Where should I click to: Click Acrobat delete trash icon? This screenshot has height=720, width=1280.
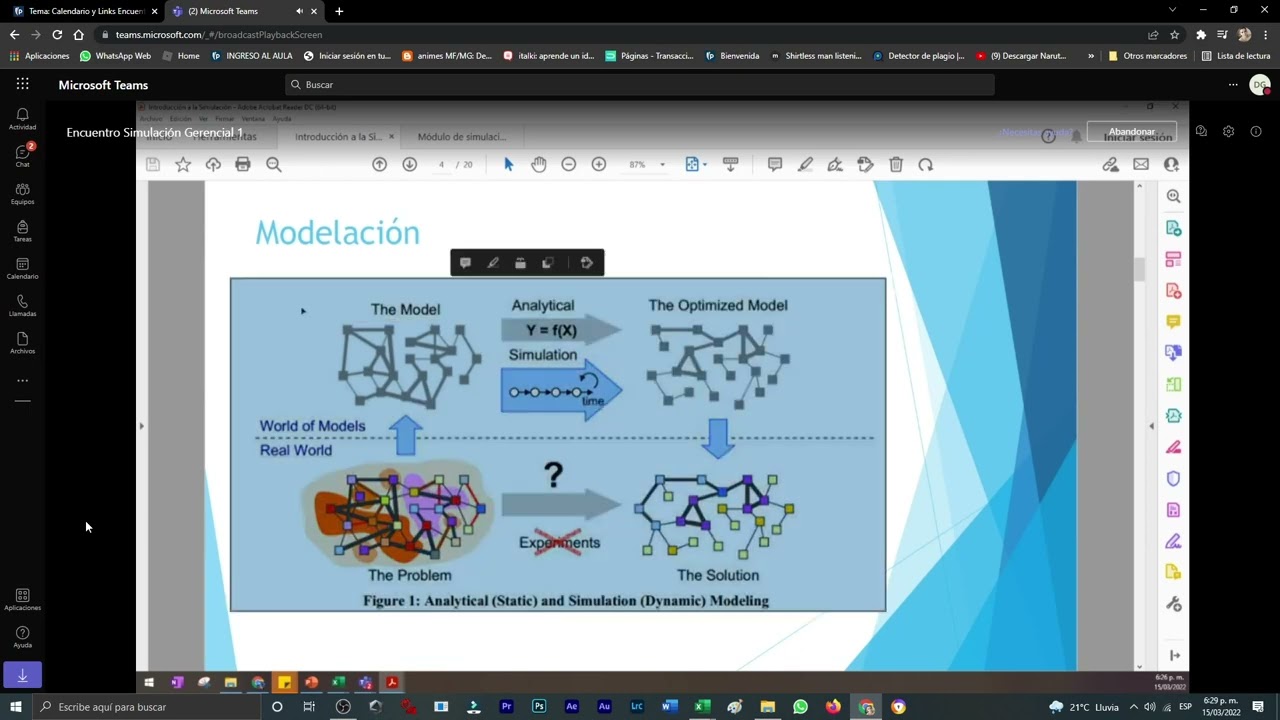point(896,164)
